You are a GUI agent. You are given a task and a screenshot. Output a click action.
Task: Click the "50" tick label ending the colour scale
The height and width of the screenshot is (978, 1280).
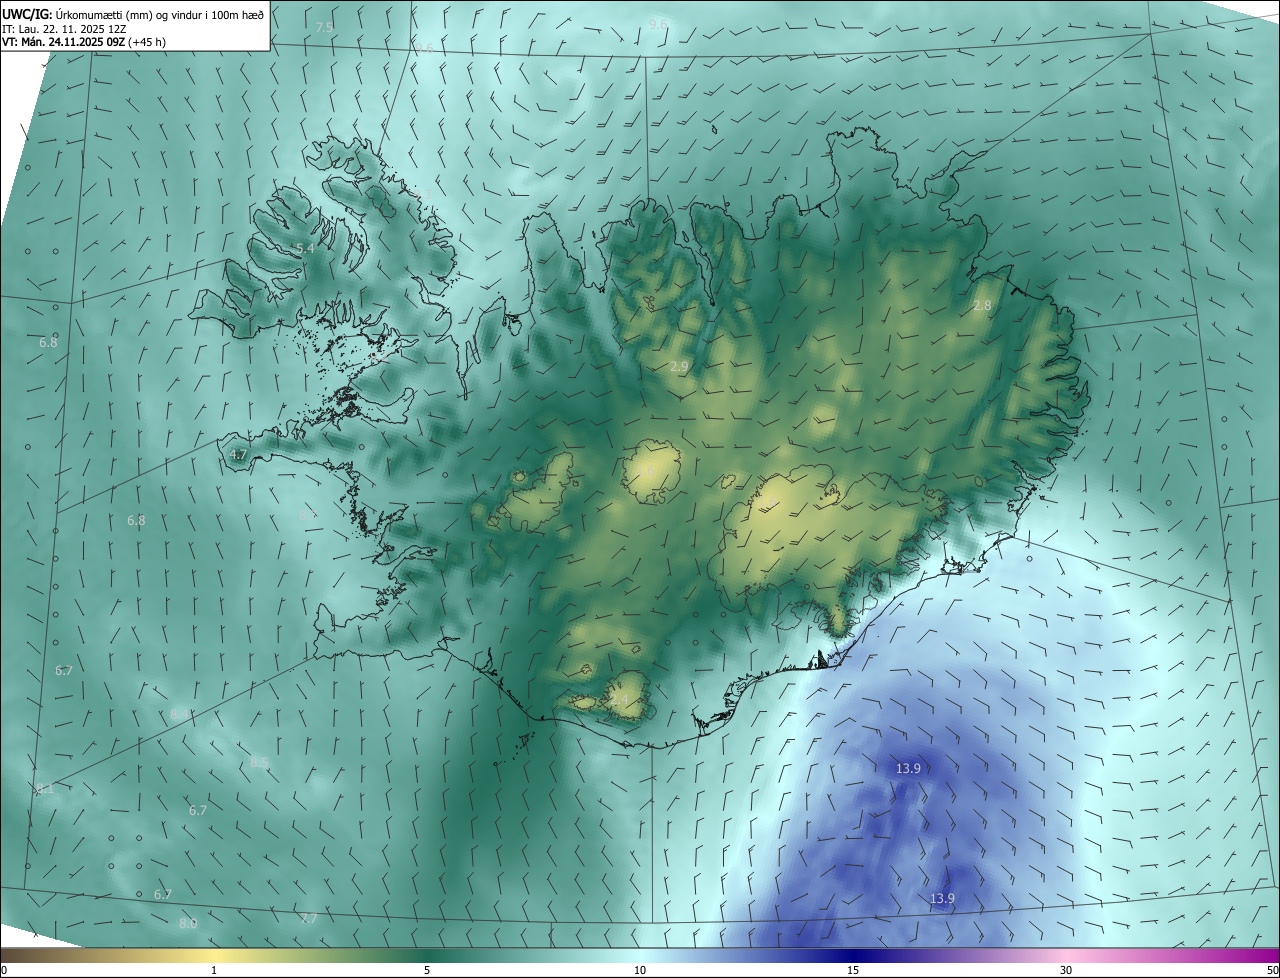point(1271,970)
